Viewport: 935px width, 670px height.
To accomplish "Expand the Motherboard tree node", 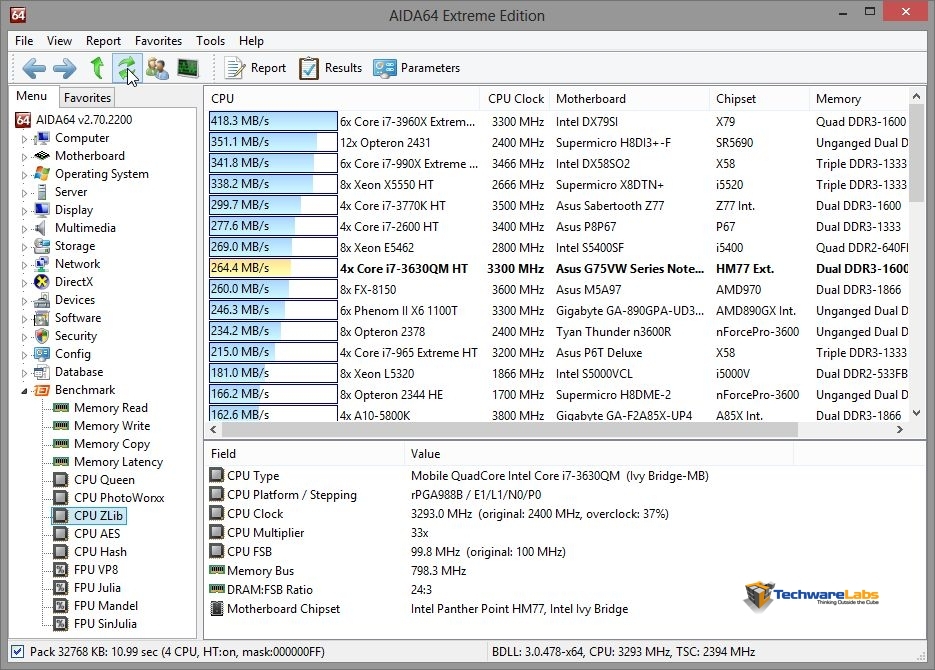I will tap(24, 157).
